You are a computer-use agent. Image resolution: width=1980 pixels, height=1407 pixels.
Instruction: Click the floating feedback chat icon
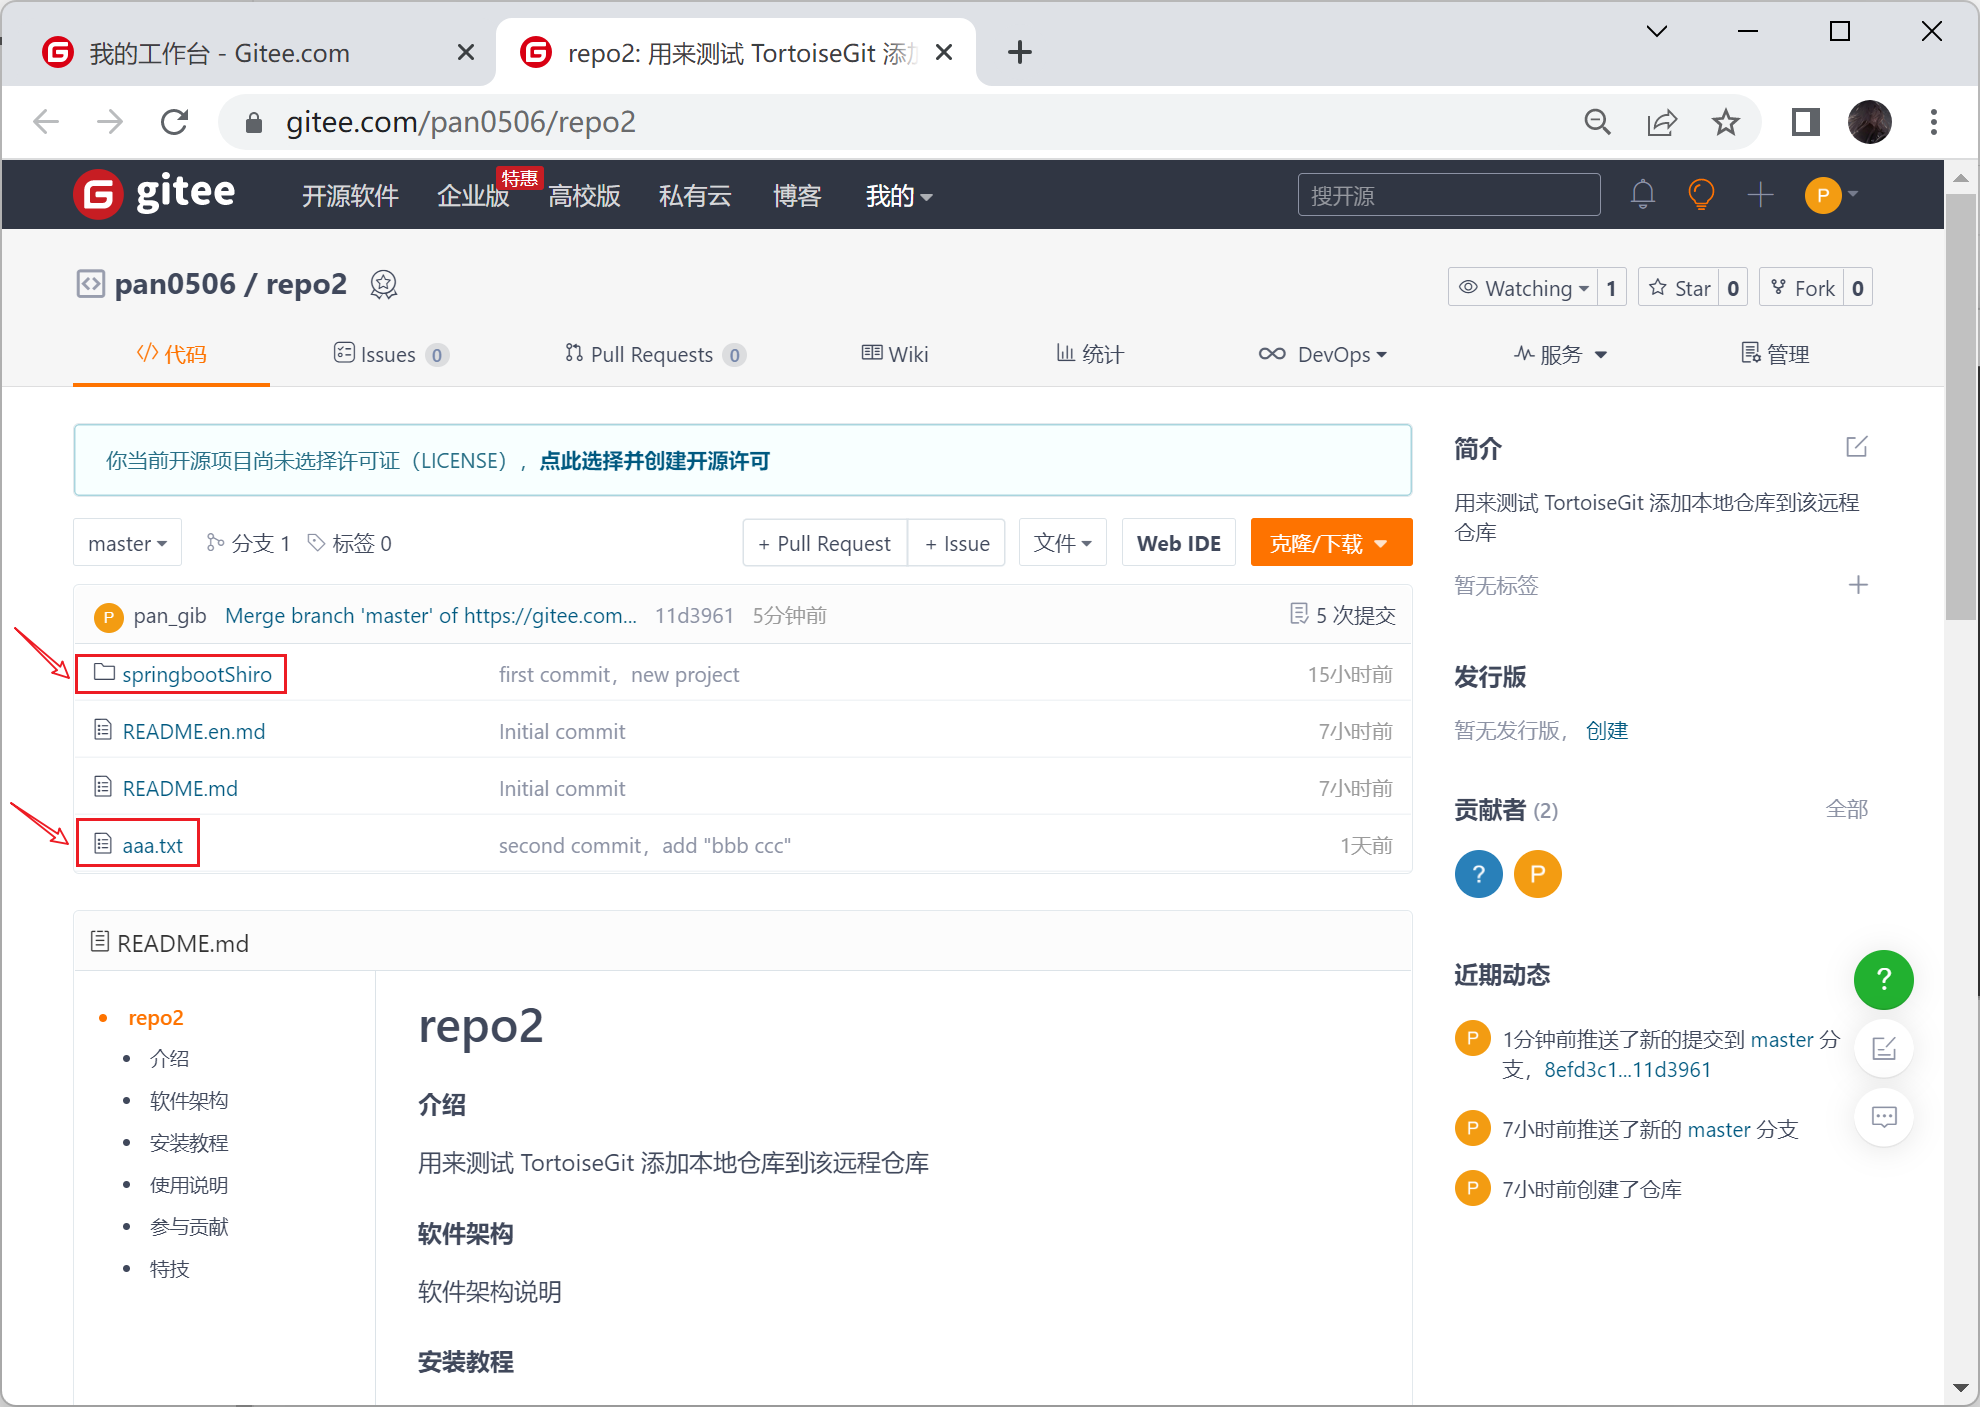coord(1883,1116)
